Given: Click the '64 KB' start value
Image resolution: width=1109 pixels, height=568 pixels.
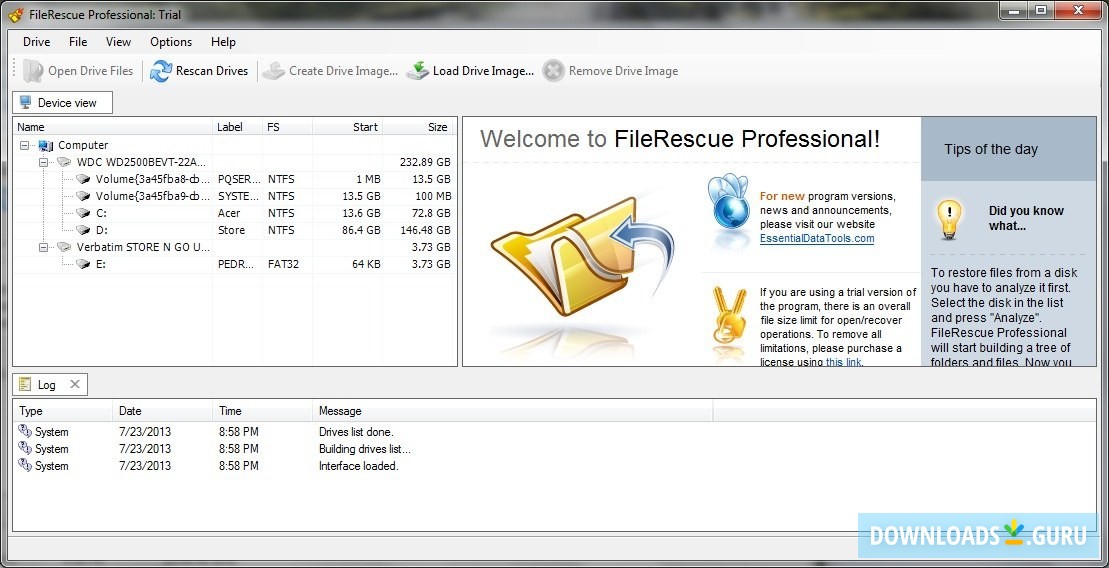Looking at the screenshot, I should tap(364, 264).
